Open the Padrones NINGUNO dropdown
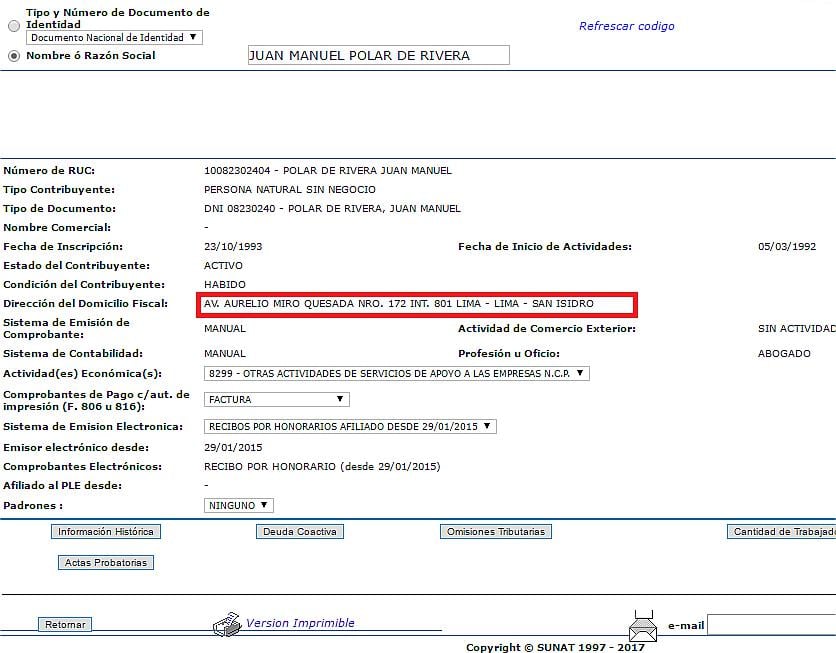The width and height of the screenshot is (836, 653). point(238,506)
